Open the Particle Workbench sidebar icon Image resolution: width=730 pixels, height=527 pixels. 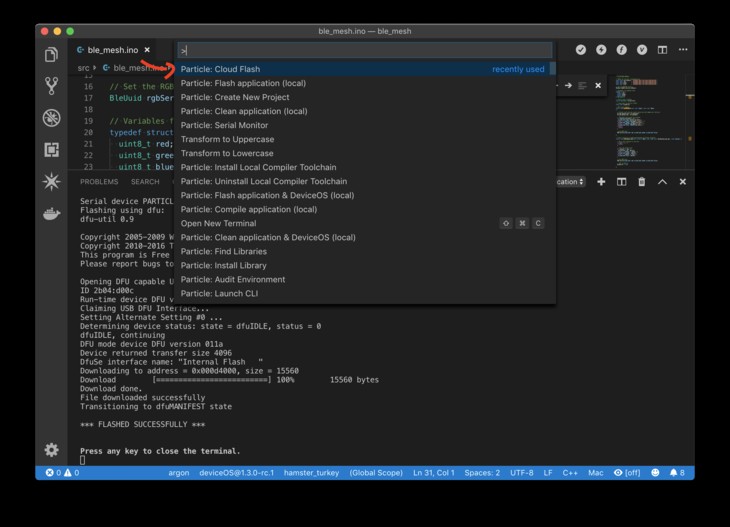(x=51, y=182)
